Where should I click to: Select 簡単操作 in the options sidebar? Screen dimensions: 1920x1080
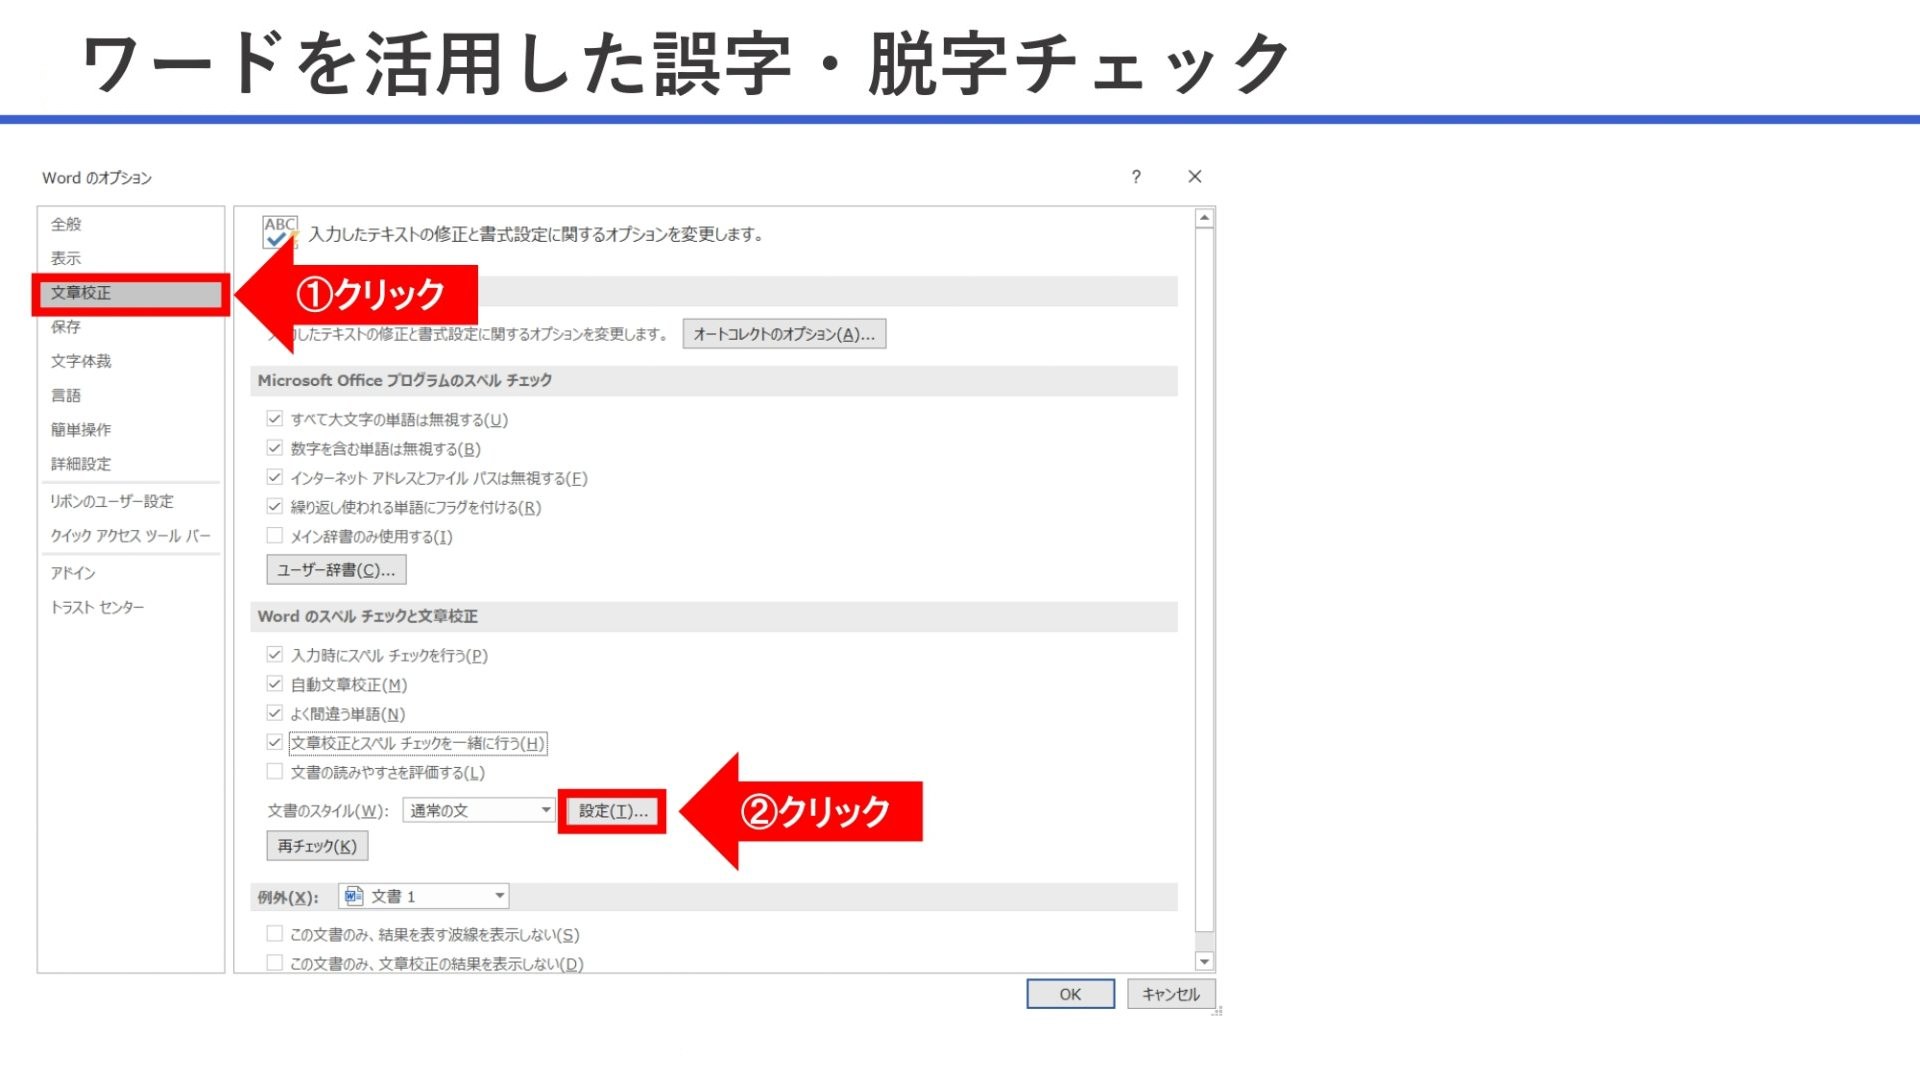(130, 430)
